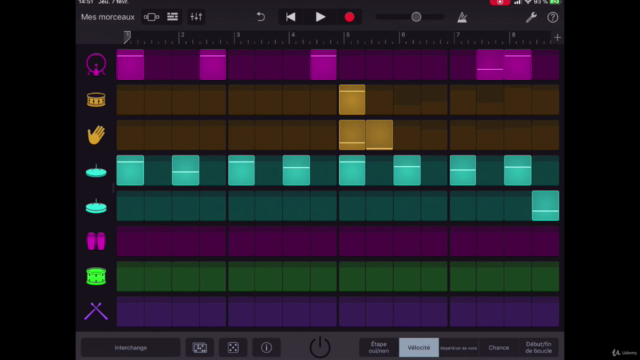The image size is (640, 360).
Task: Undo the last action
Action: coord(261,17)
